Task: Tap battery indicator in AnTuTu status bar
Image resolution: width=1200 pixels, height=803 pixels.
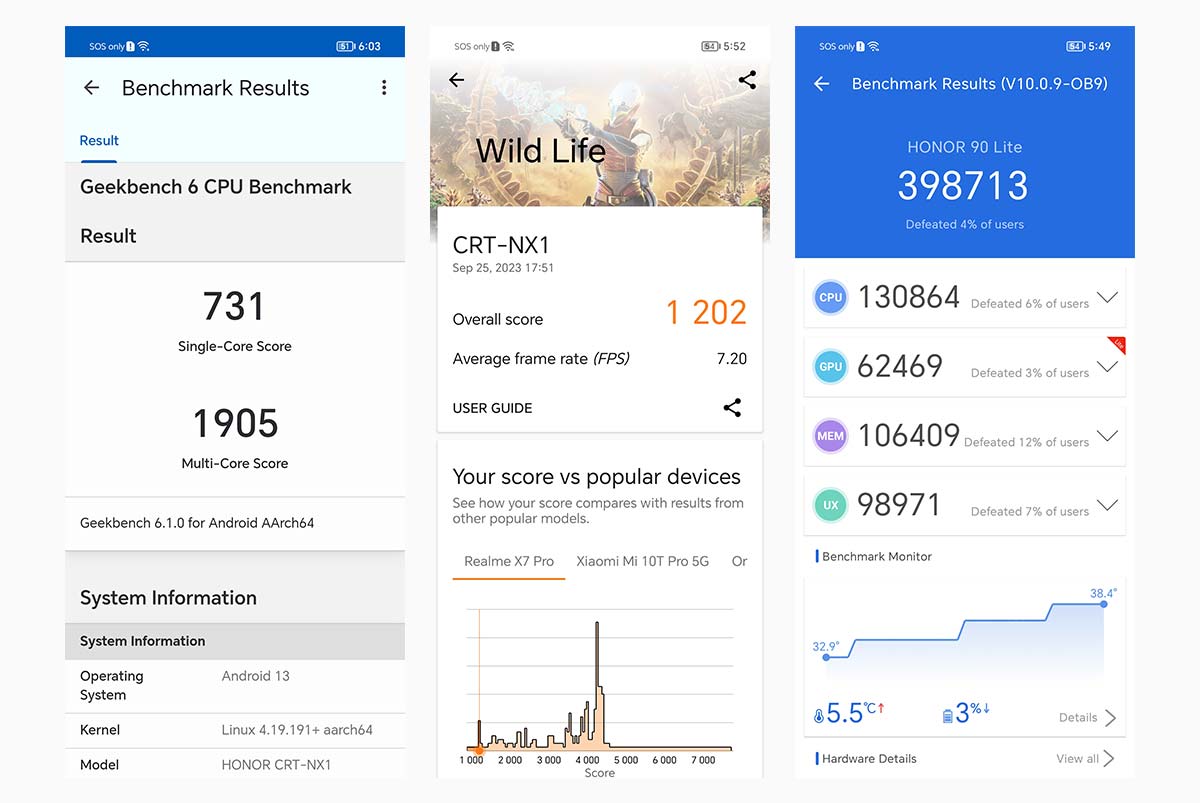Action: pos(1076,46)
